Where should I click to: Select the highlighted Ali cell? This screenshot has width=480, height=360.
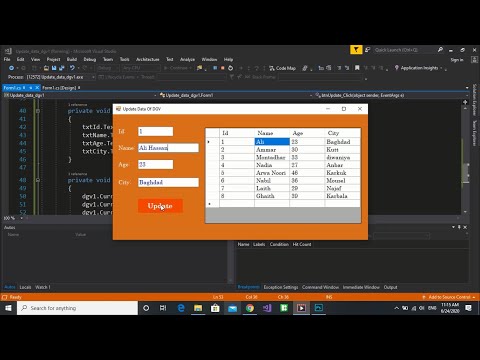[x=272, y=142]
